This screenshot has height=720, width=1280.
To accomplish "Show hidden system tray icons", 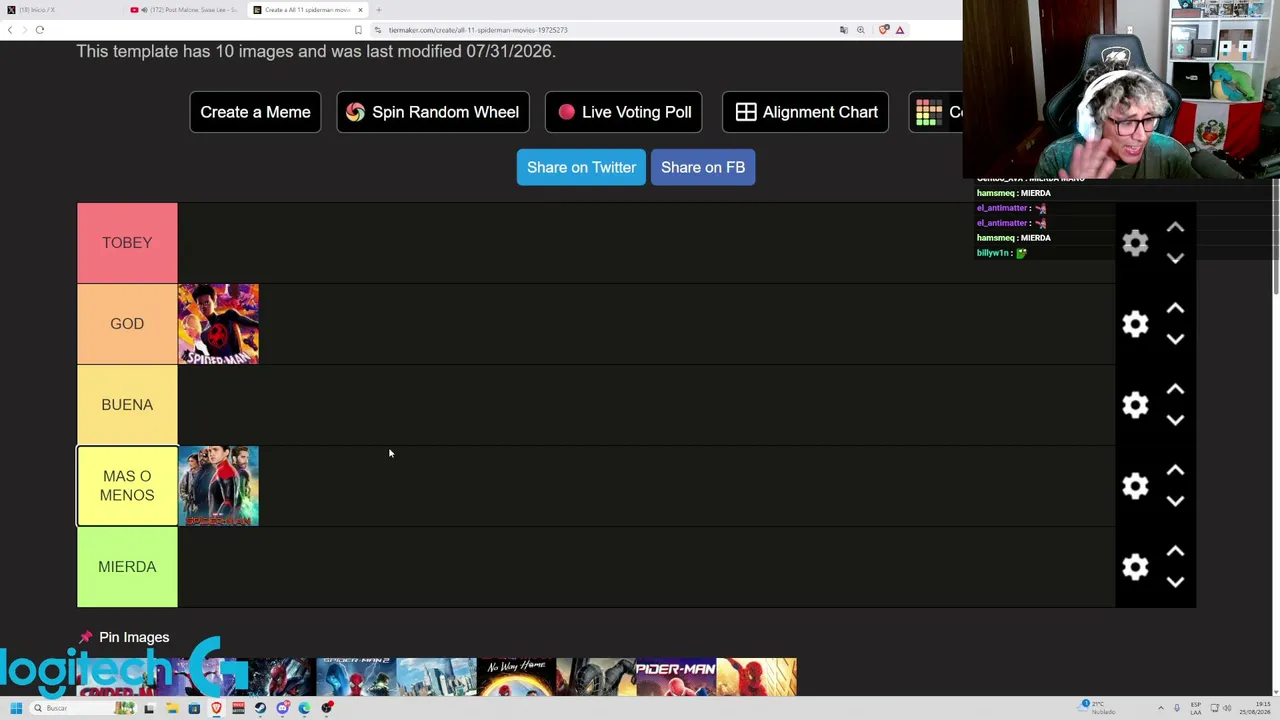I will 1160,708.
